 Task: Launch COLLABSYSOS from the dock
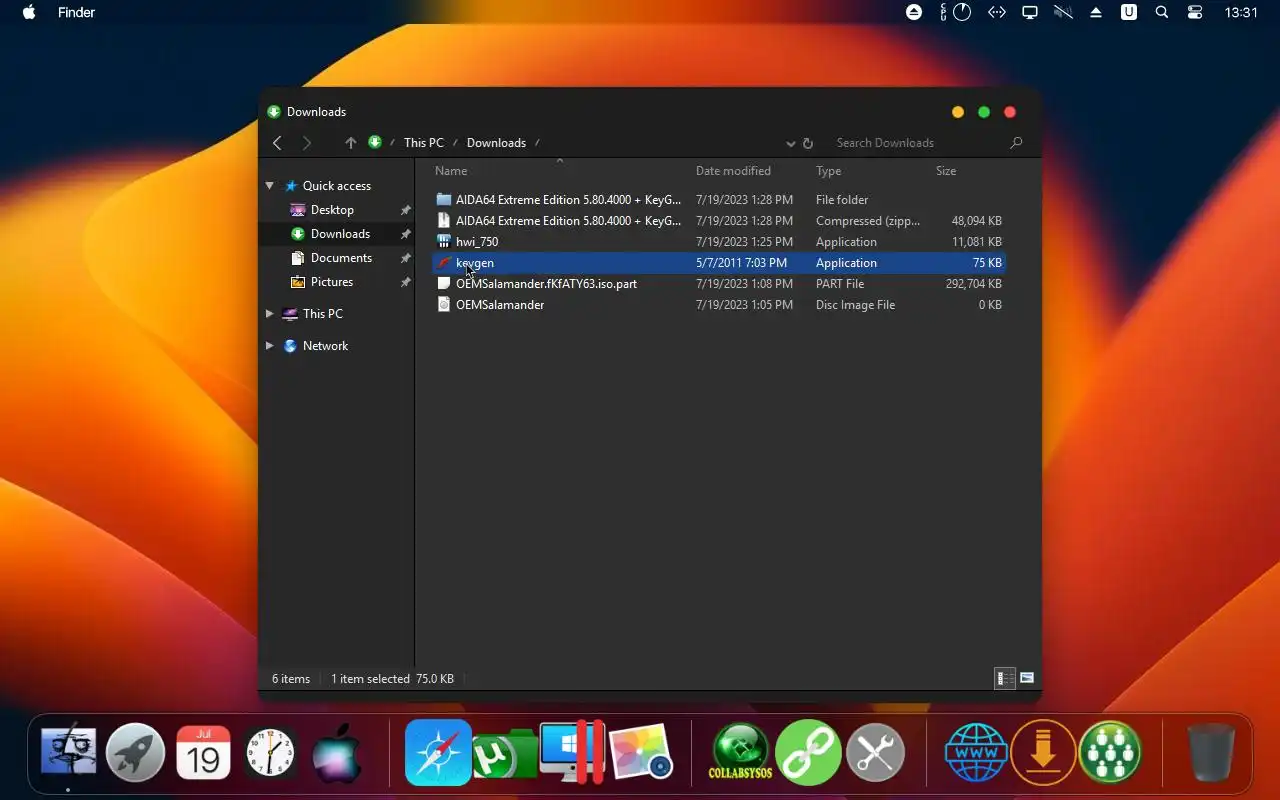click(740, 752)
